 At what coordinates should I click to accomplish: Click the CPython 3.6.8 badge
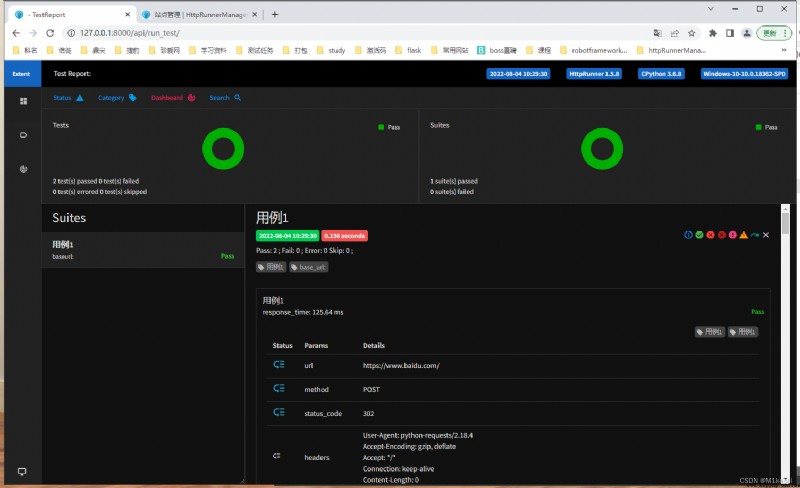[x=661, y=74]
